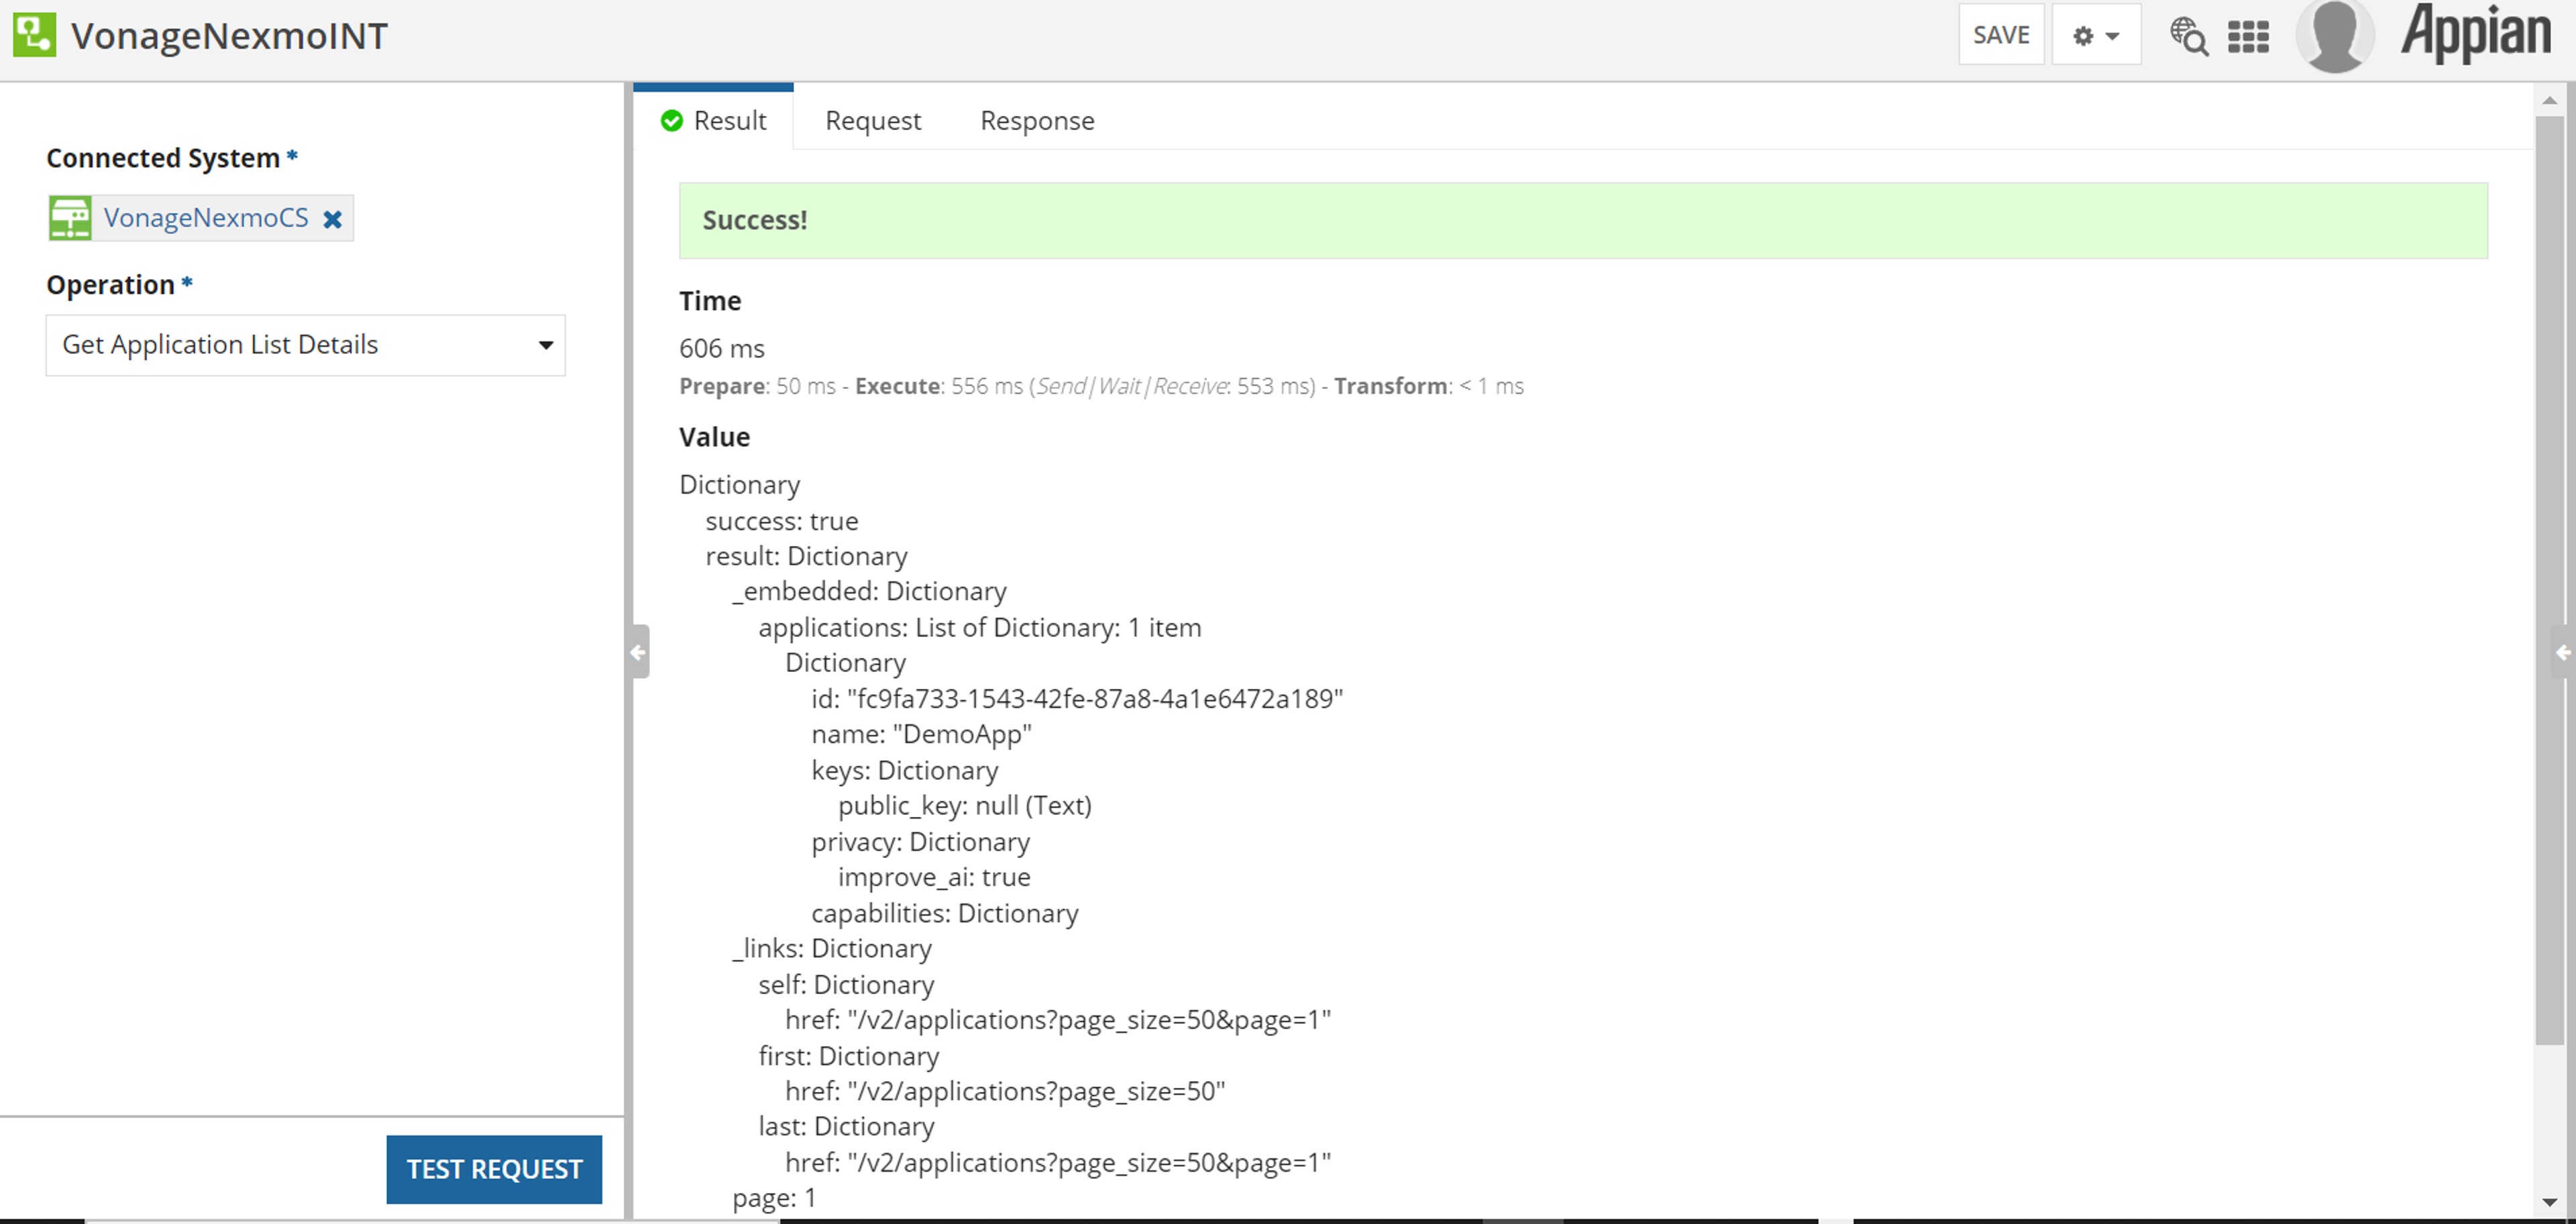The width and height of the screenshot is (2576, 1224).
Task: Click the success: true line
Action: 782,521
